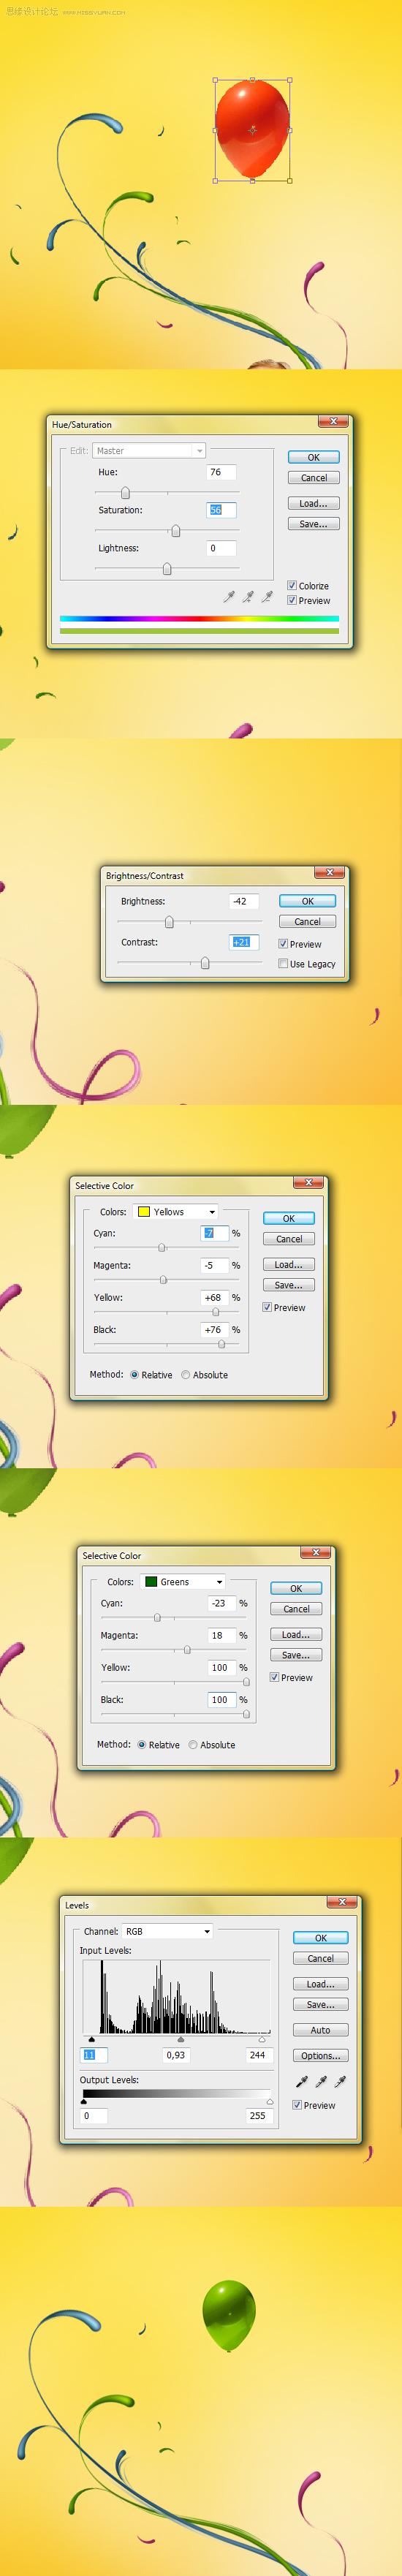The image size is (402, 2576).
Task: Open the Edit Master dropdown in Hue/Saturation
Action: click(149, 451)
